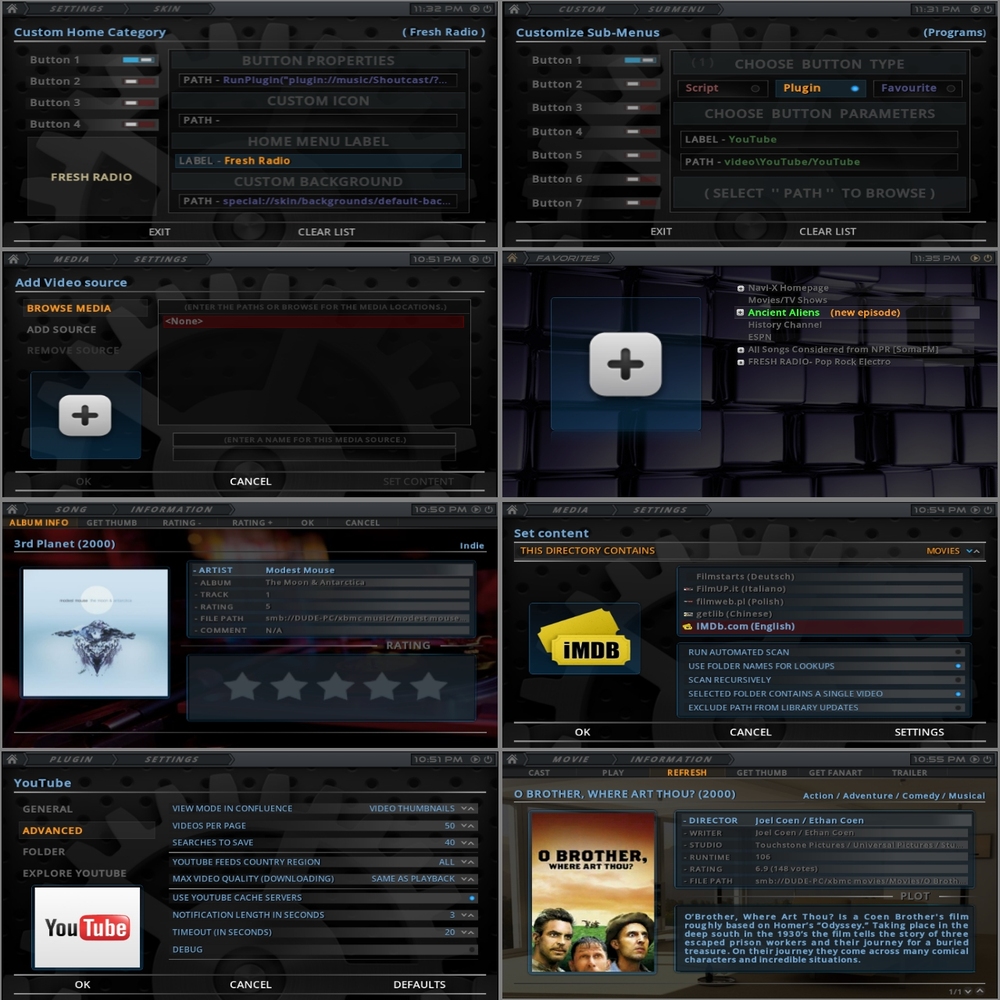Change Max Video Quality downloading value
Image resolution: width=1000 pixels, height=1000 pixels.
tap(468, 879)
